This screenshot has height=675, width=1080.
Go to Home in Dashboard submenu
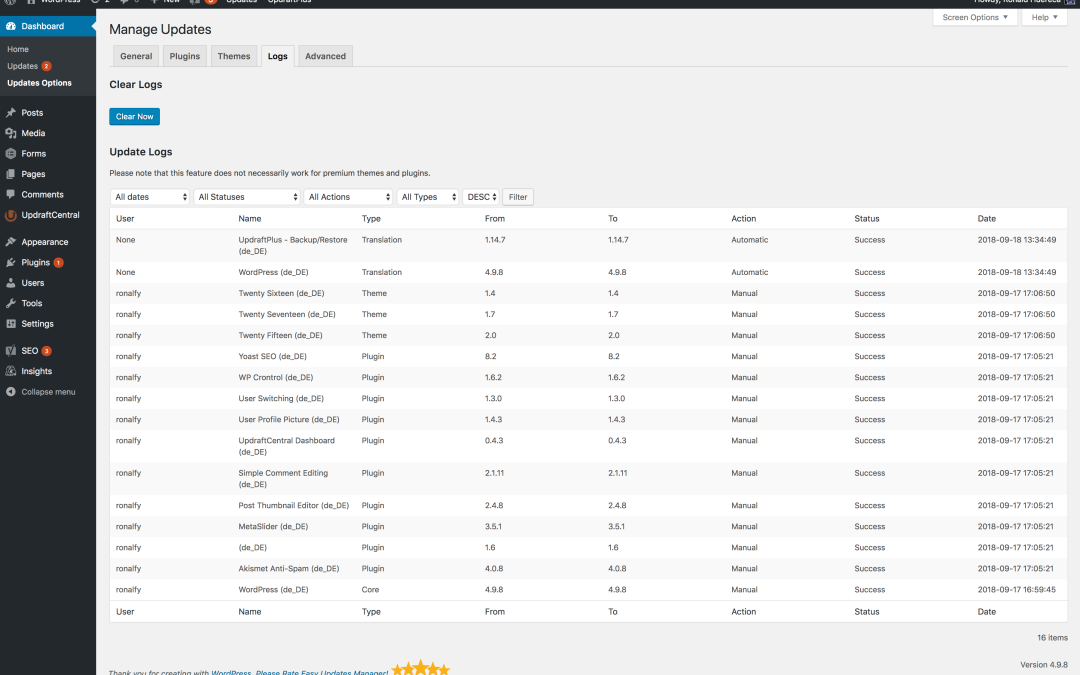(x=18, y=50)
